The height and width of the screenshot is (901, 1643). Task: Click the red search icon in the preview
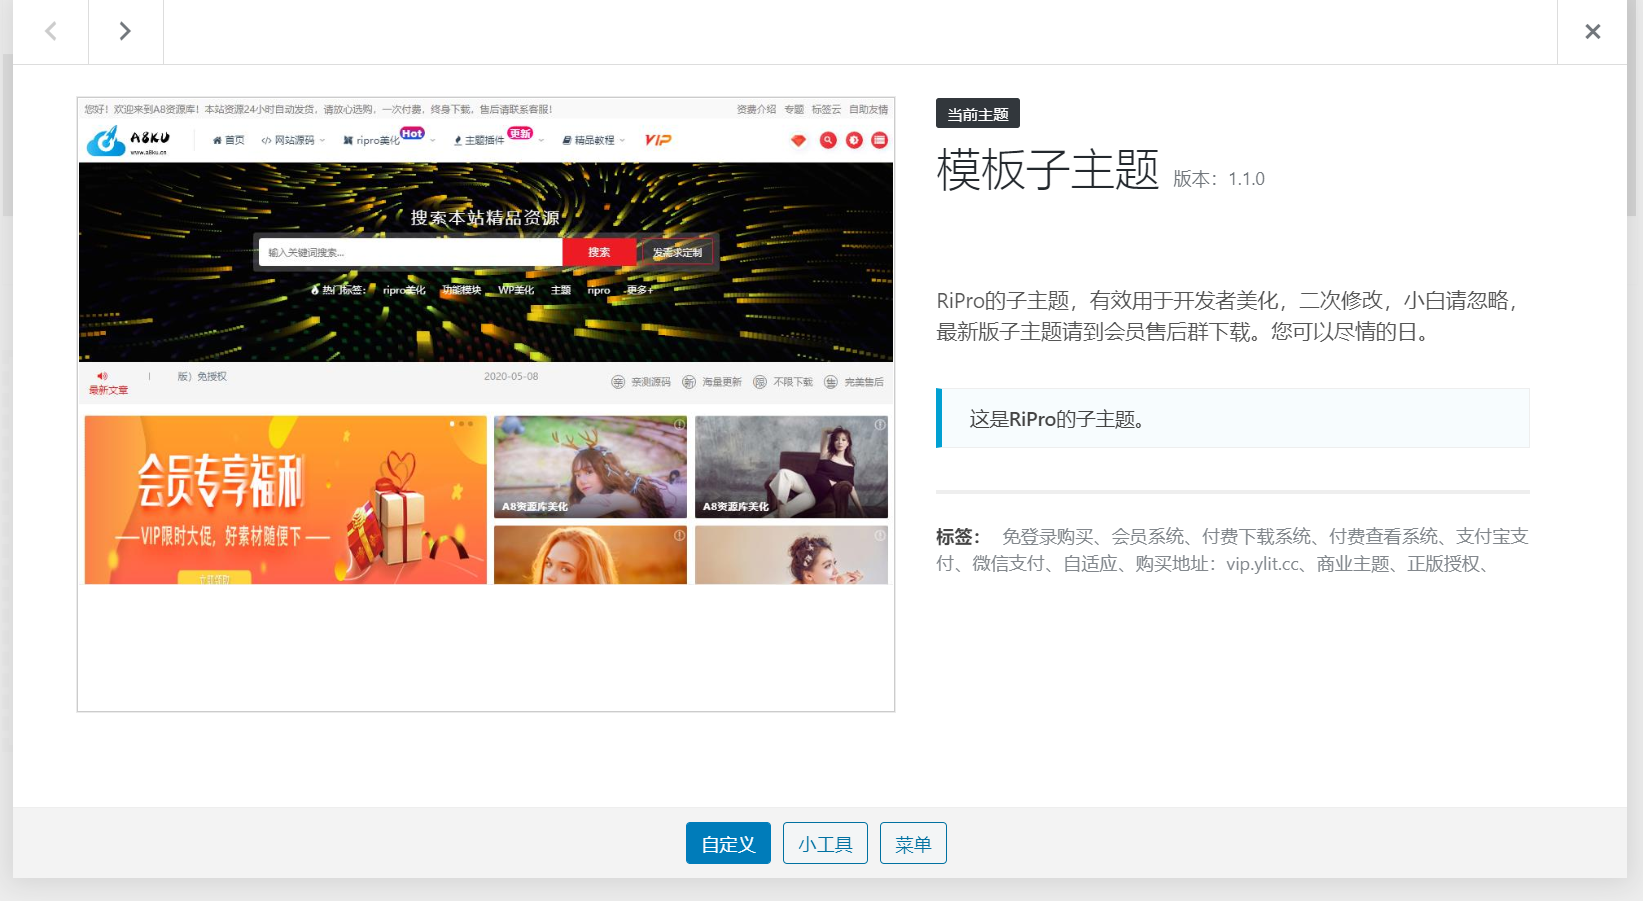[x=828, y=140]
